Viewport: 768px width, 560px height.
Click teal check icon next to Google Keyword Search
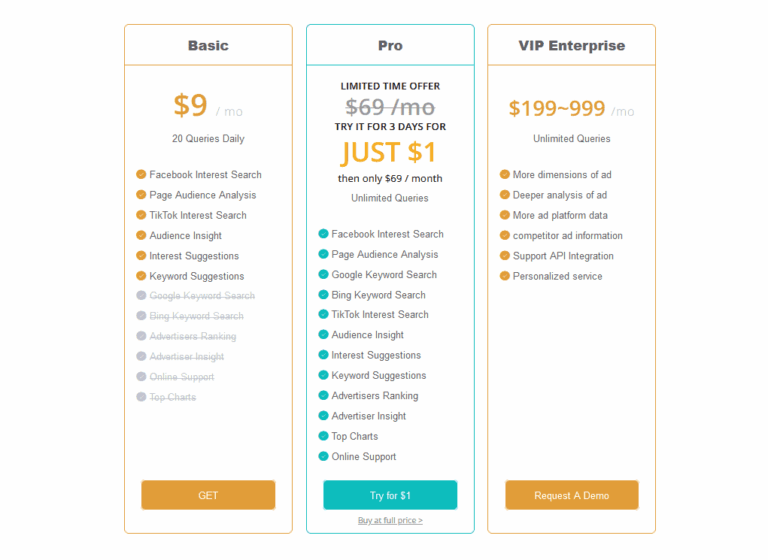(323, 274)
